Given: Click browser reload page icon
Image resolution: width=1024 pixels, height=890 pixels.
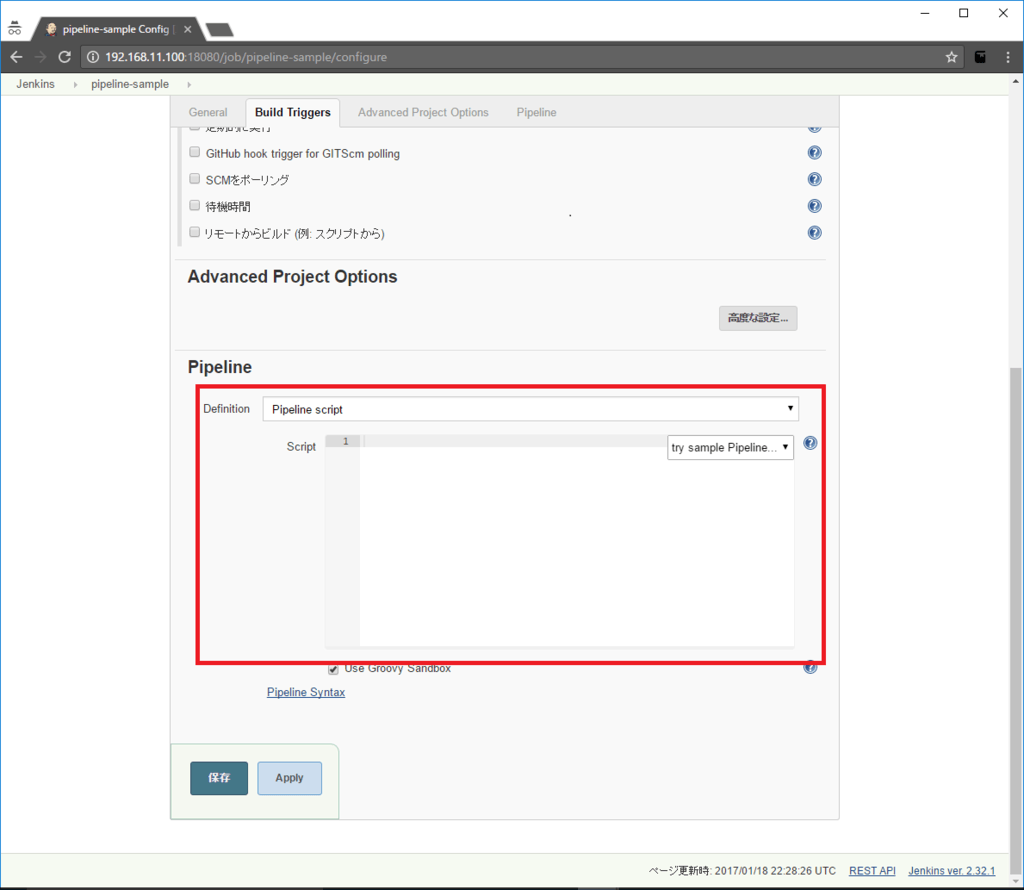Looking at the screenshot, I should (65, 57).
